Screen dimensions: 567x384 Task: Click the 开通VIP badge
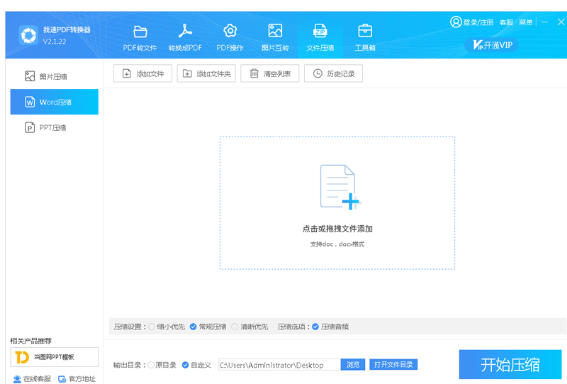click(x=493, y=45)
